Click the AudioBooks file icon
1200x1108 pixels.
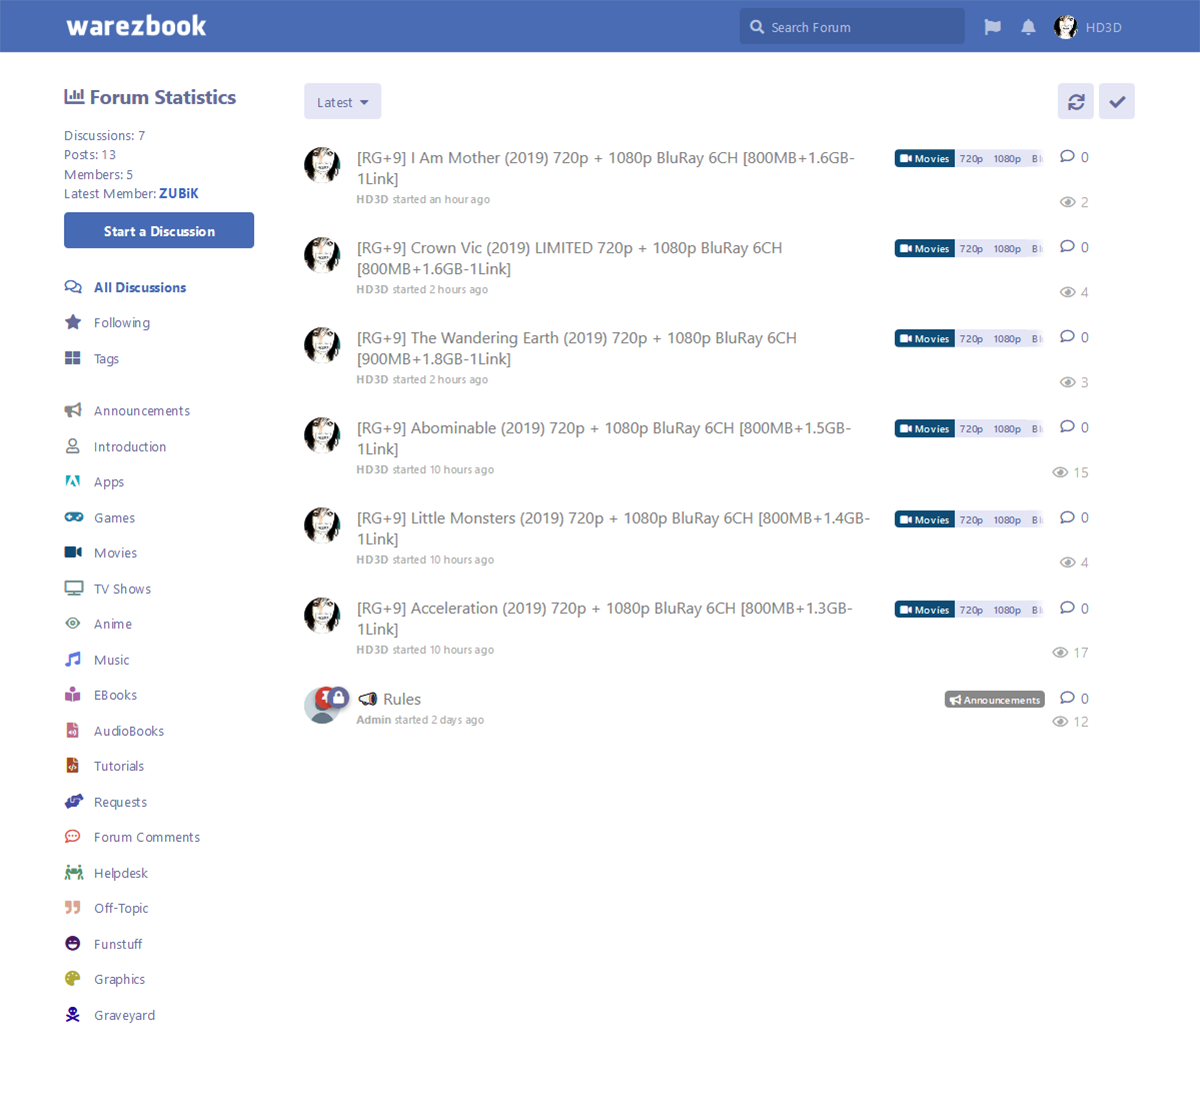click(73, 730)
